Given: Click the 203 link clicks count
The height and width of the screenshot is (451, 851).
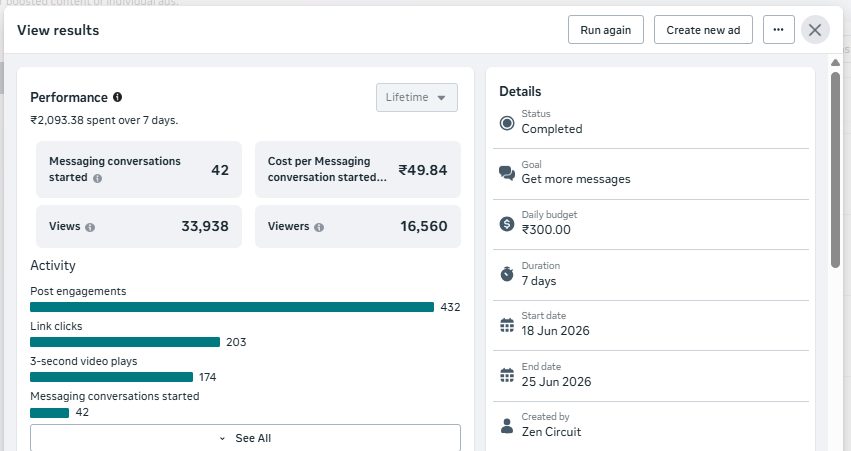Looking at the screenshot, I should 236,342.
